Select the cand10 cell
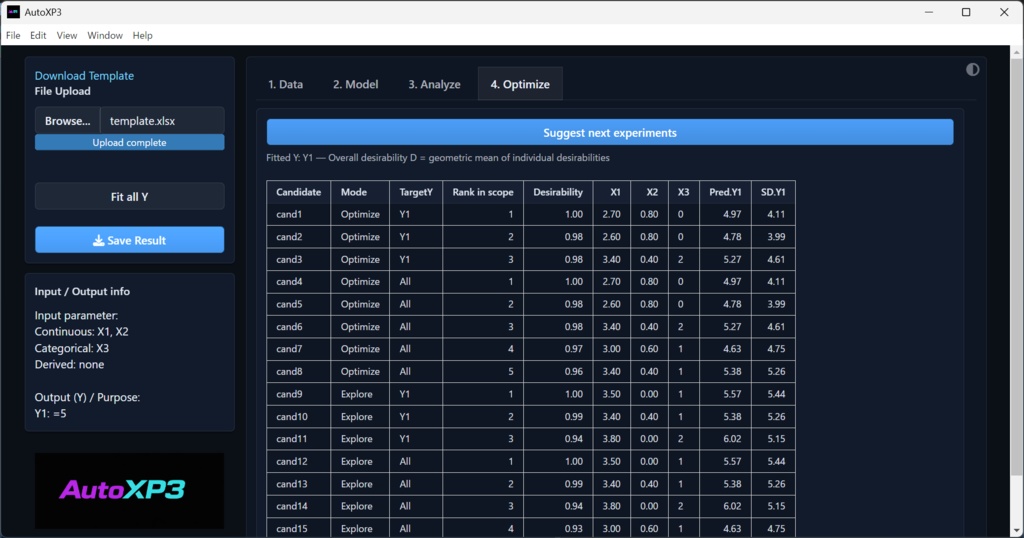 pos(298,416)
